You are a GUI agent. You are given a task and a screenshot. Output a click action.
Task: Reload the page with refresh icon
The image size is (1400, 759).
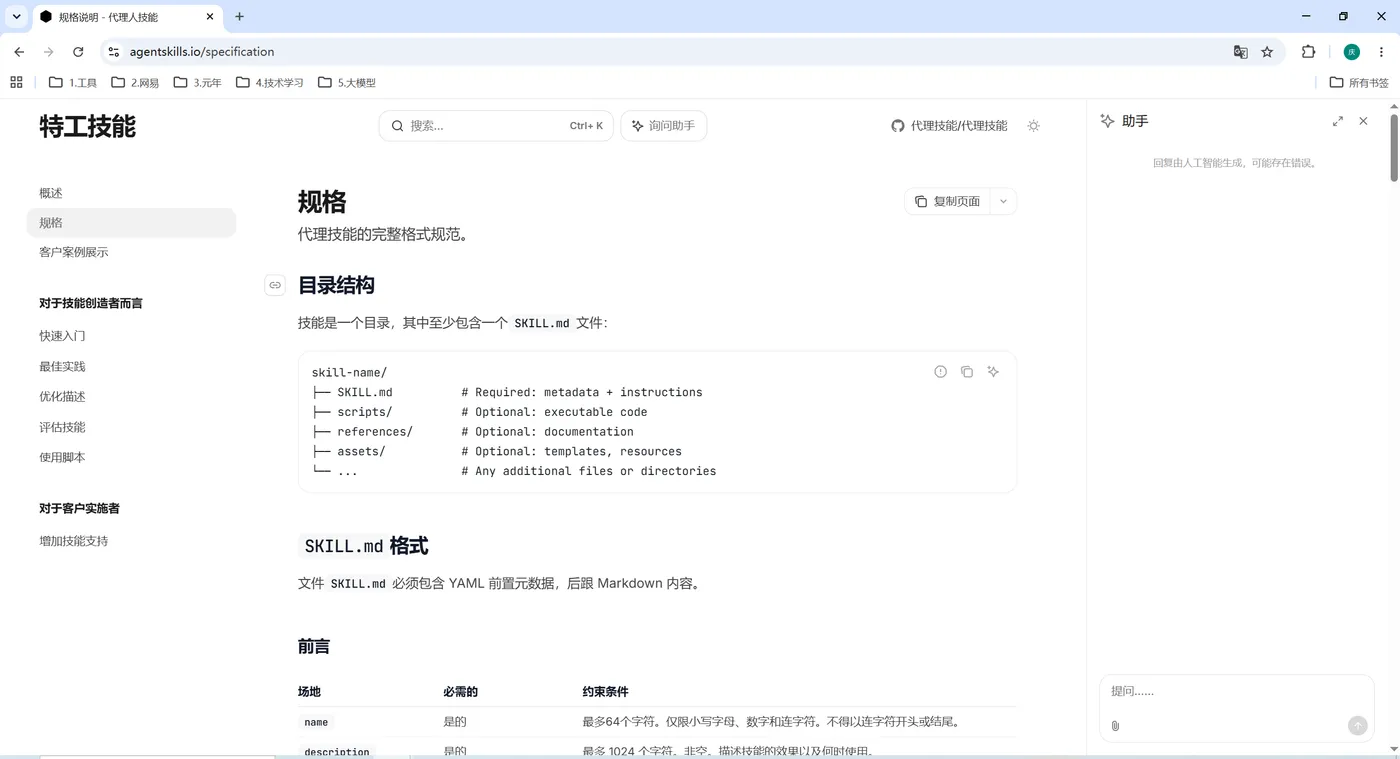(x=78, y=52)
